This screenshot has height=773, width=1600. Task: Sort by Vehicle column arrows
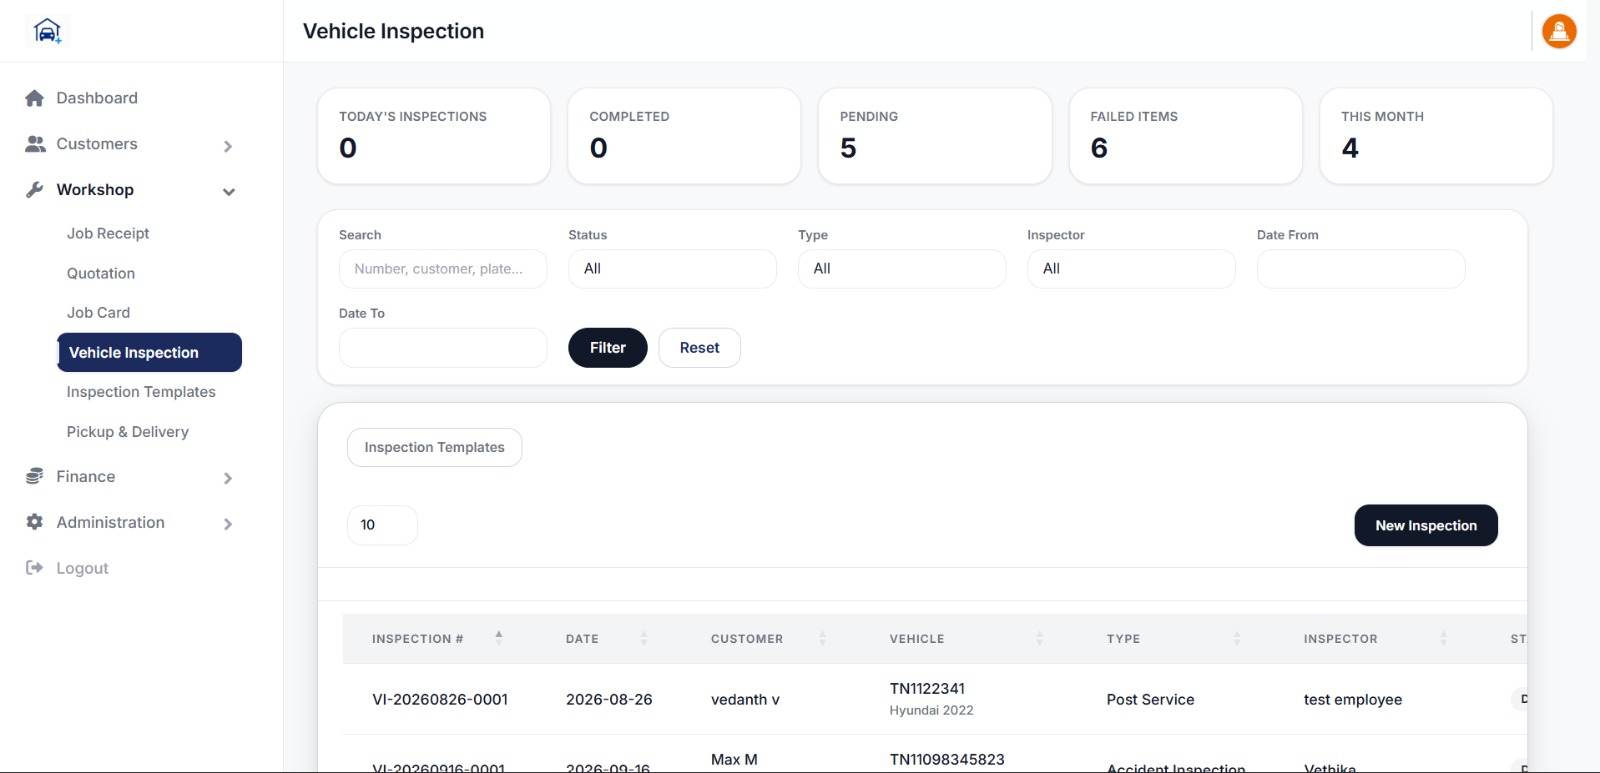(x=1040, y=638)
